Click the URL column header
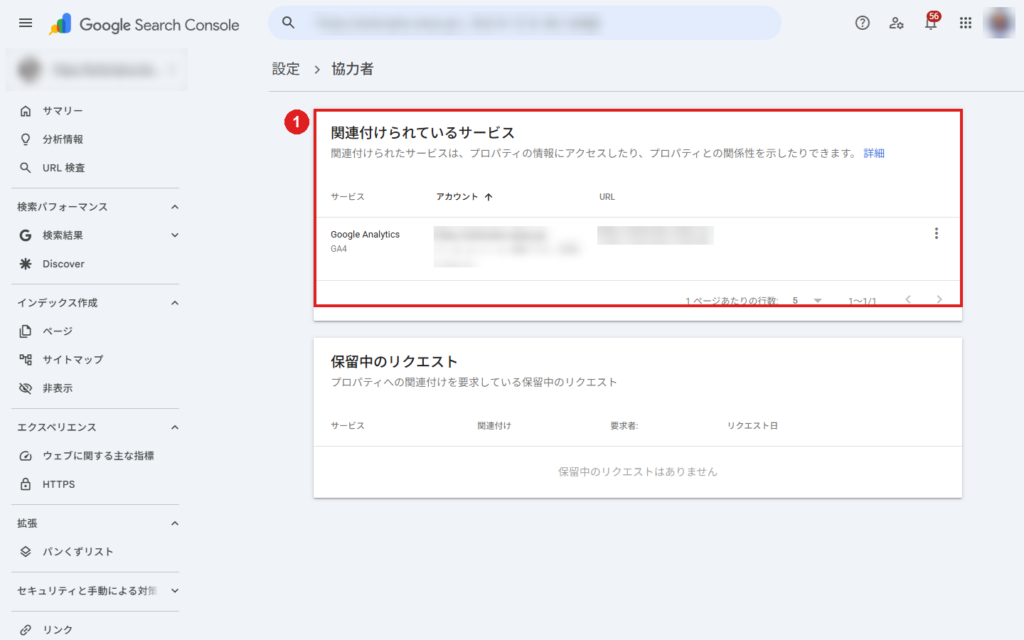The width and height of the screenshot is (1024, 640). 607,197
